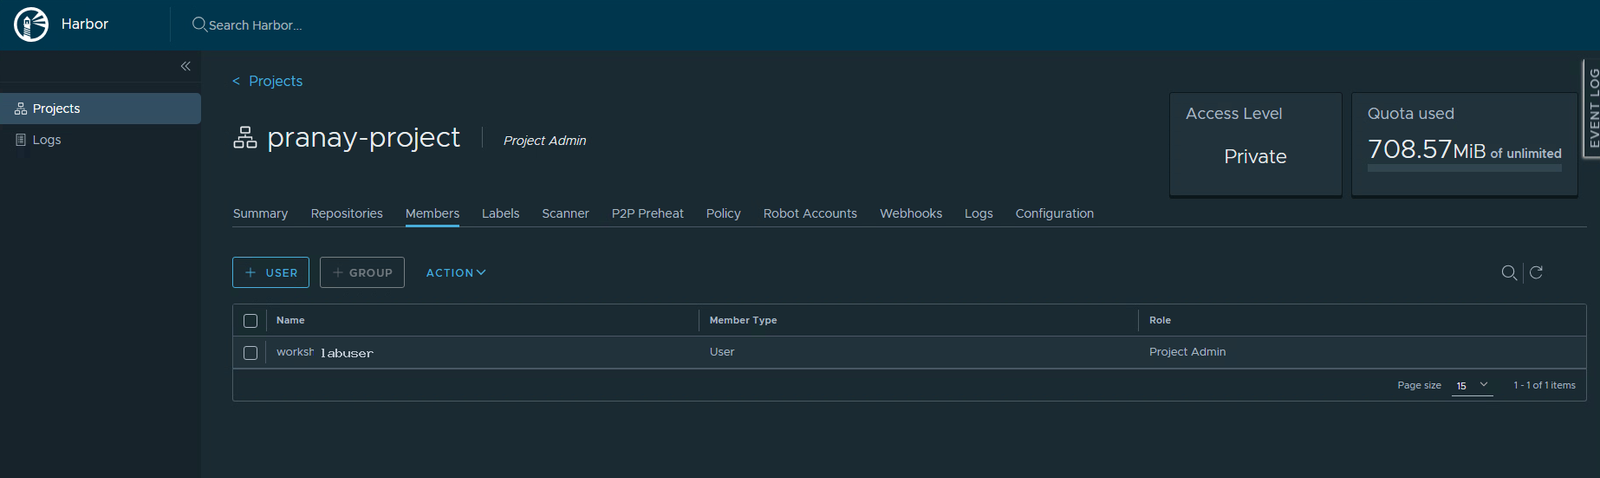Viewport: 1600px width, 478px height.
Task: Click the Project Admin role cell
Action: point(1187,352)
